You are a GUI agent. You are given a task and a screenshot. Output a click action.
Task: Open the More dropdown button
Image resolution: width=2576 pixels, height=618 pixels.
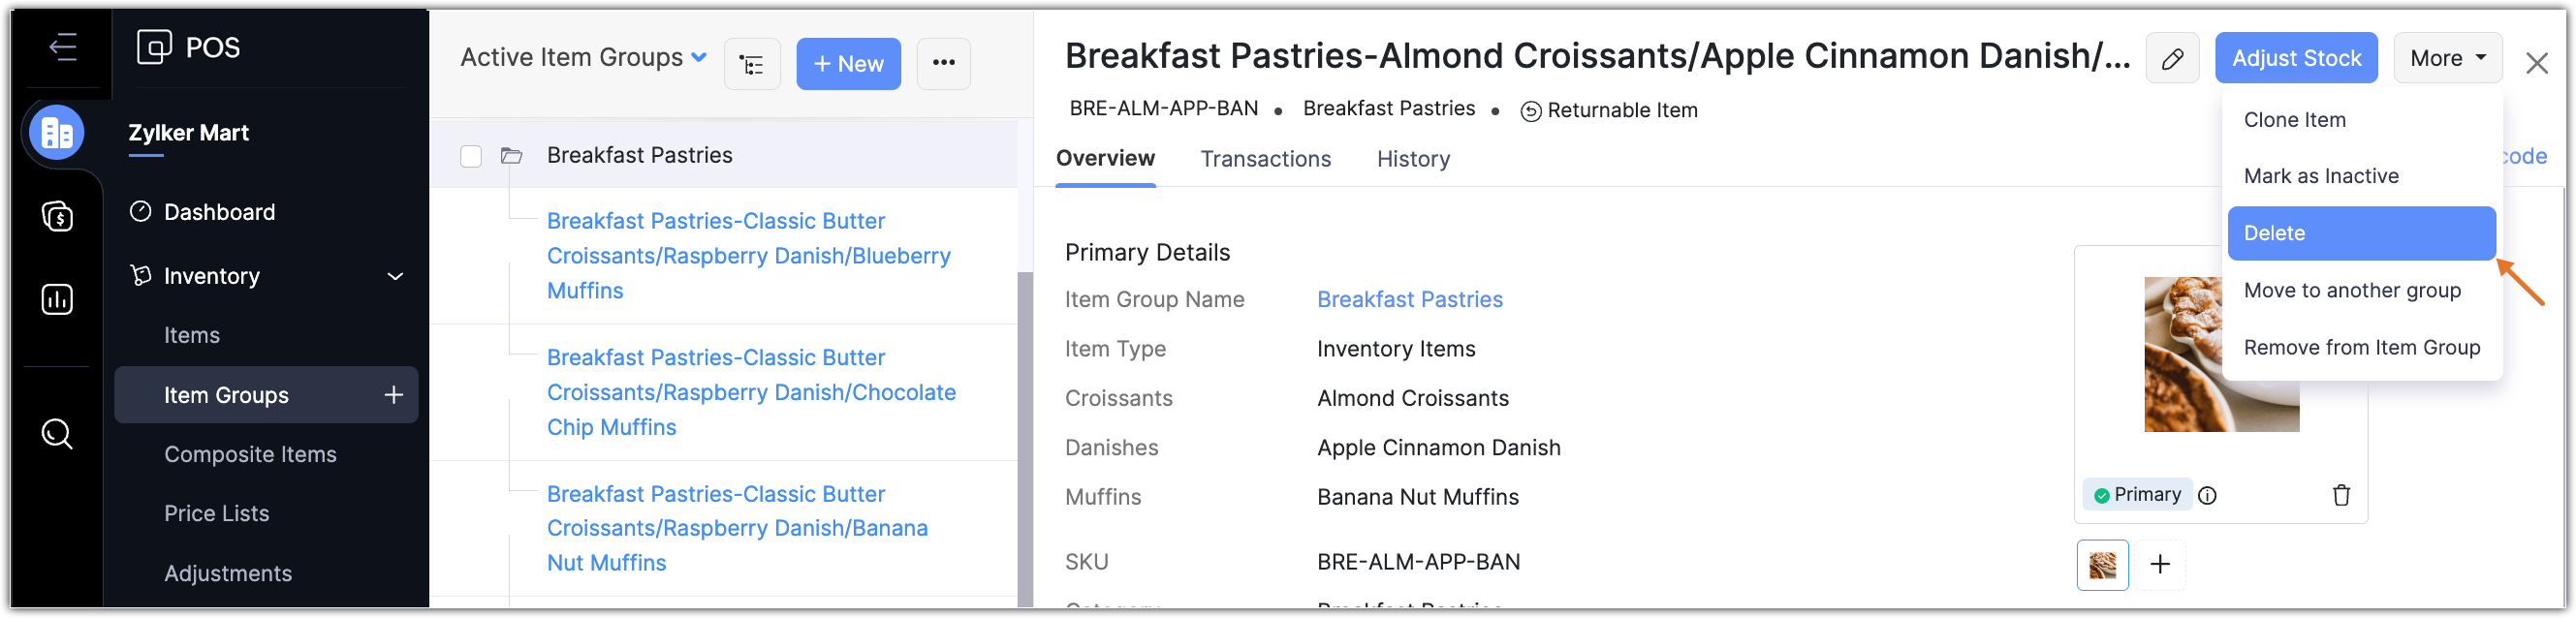2446,59
